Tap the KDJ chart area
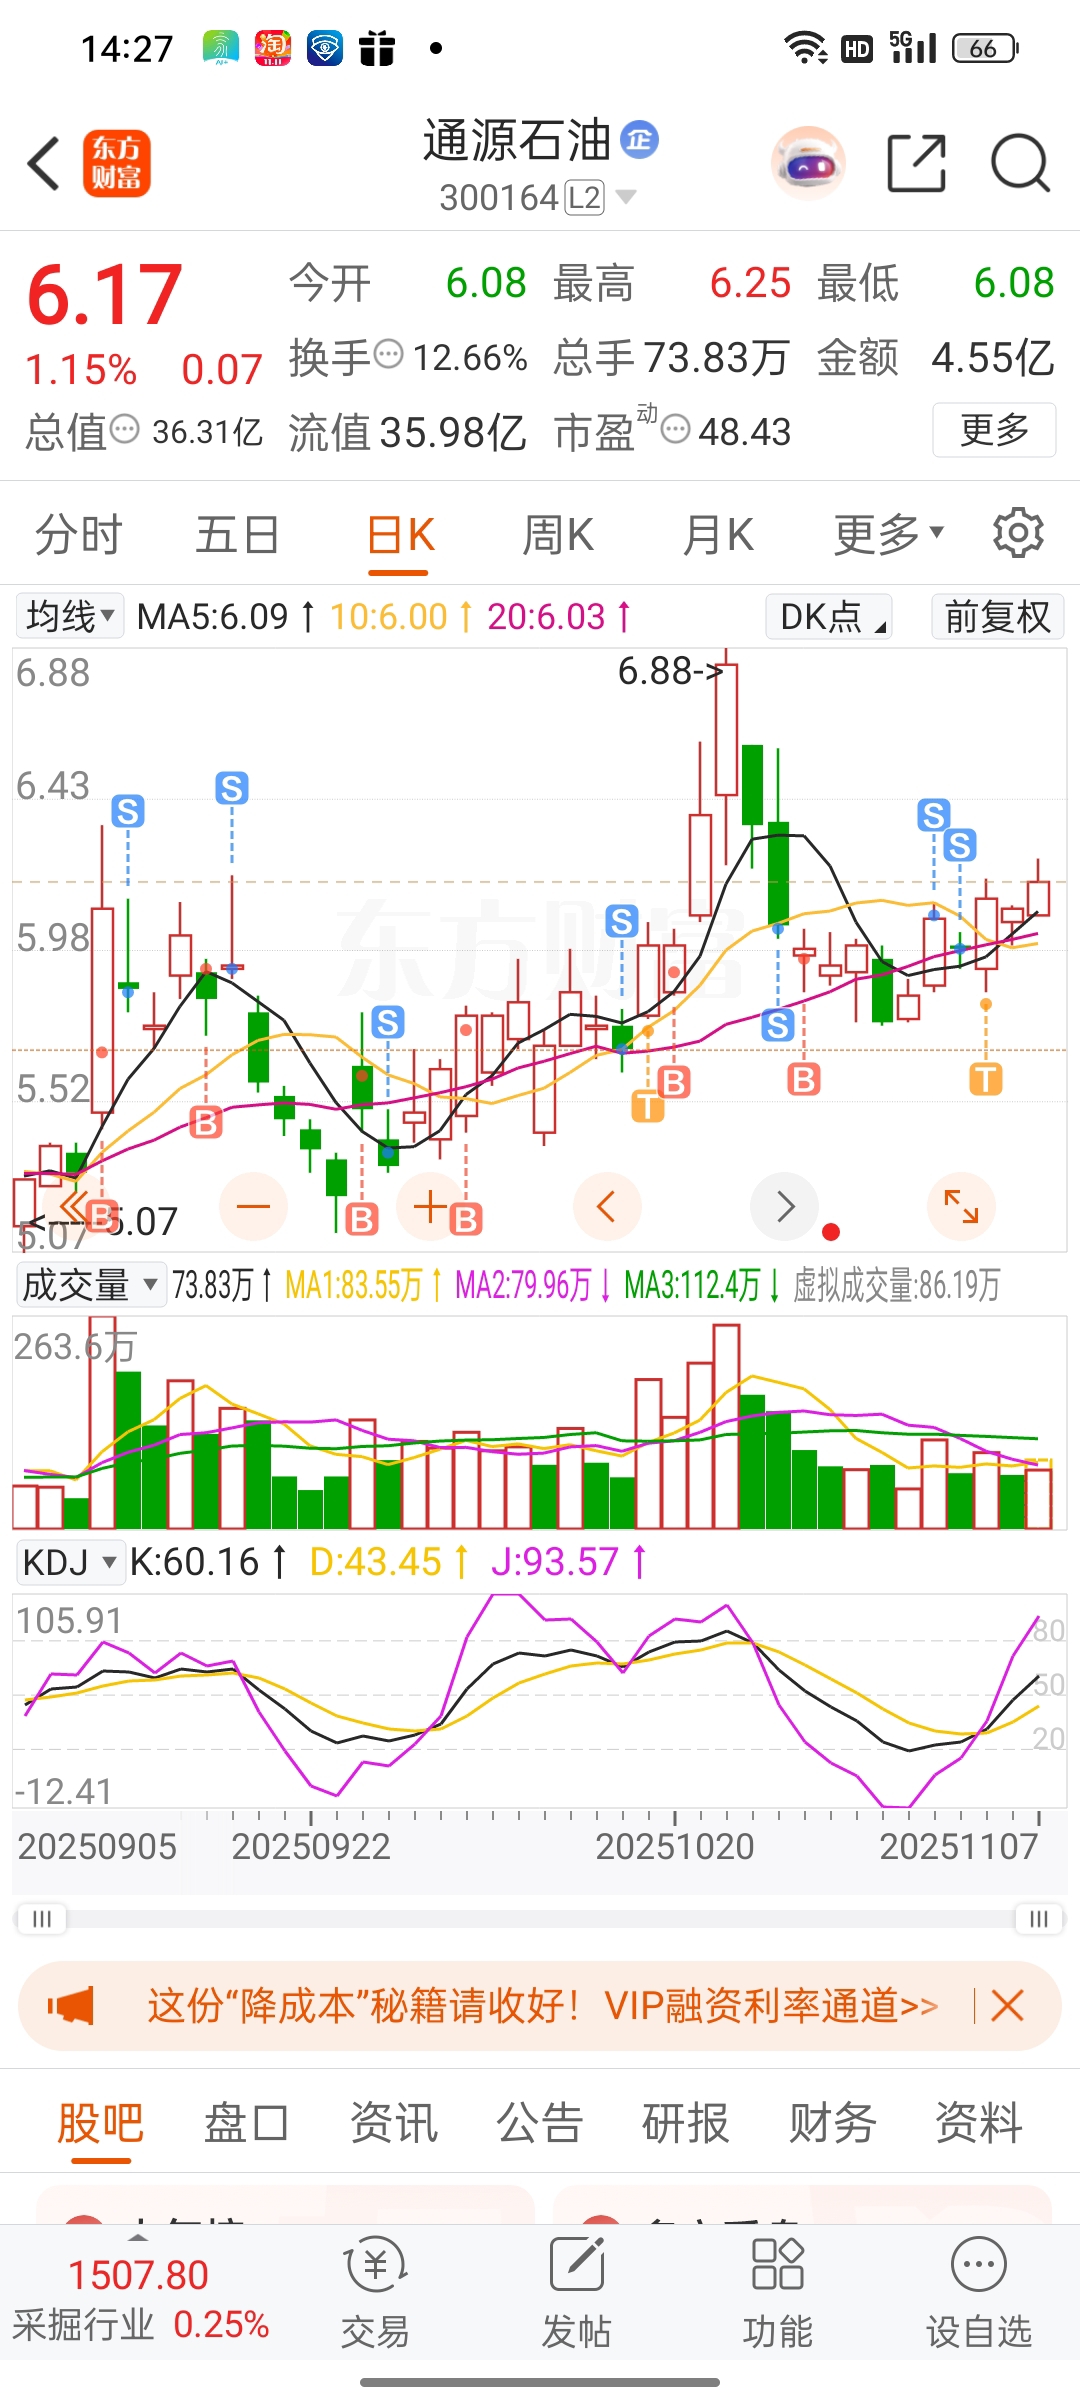1080x2408 pixels. click(540, 1703)
